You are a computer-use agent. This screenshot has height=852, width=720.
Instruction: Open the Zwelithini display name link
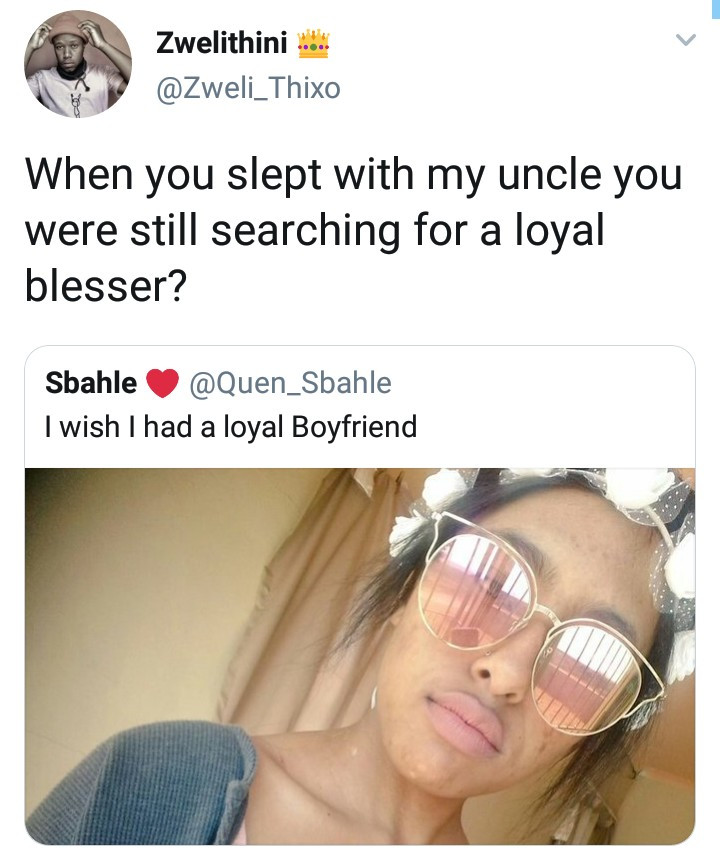222,44
